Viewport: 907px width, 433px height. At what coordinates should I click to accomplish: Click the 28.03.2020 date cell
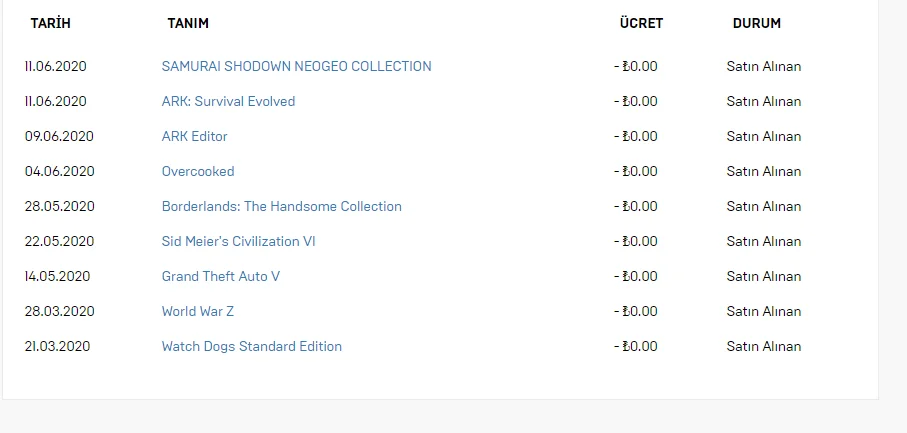pyautogui.click(x=60, y=311)
